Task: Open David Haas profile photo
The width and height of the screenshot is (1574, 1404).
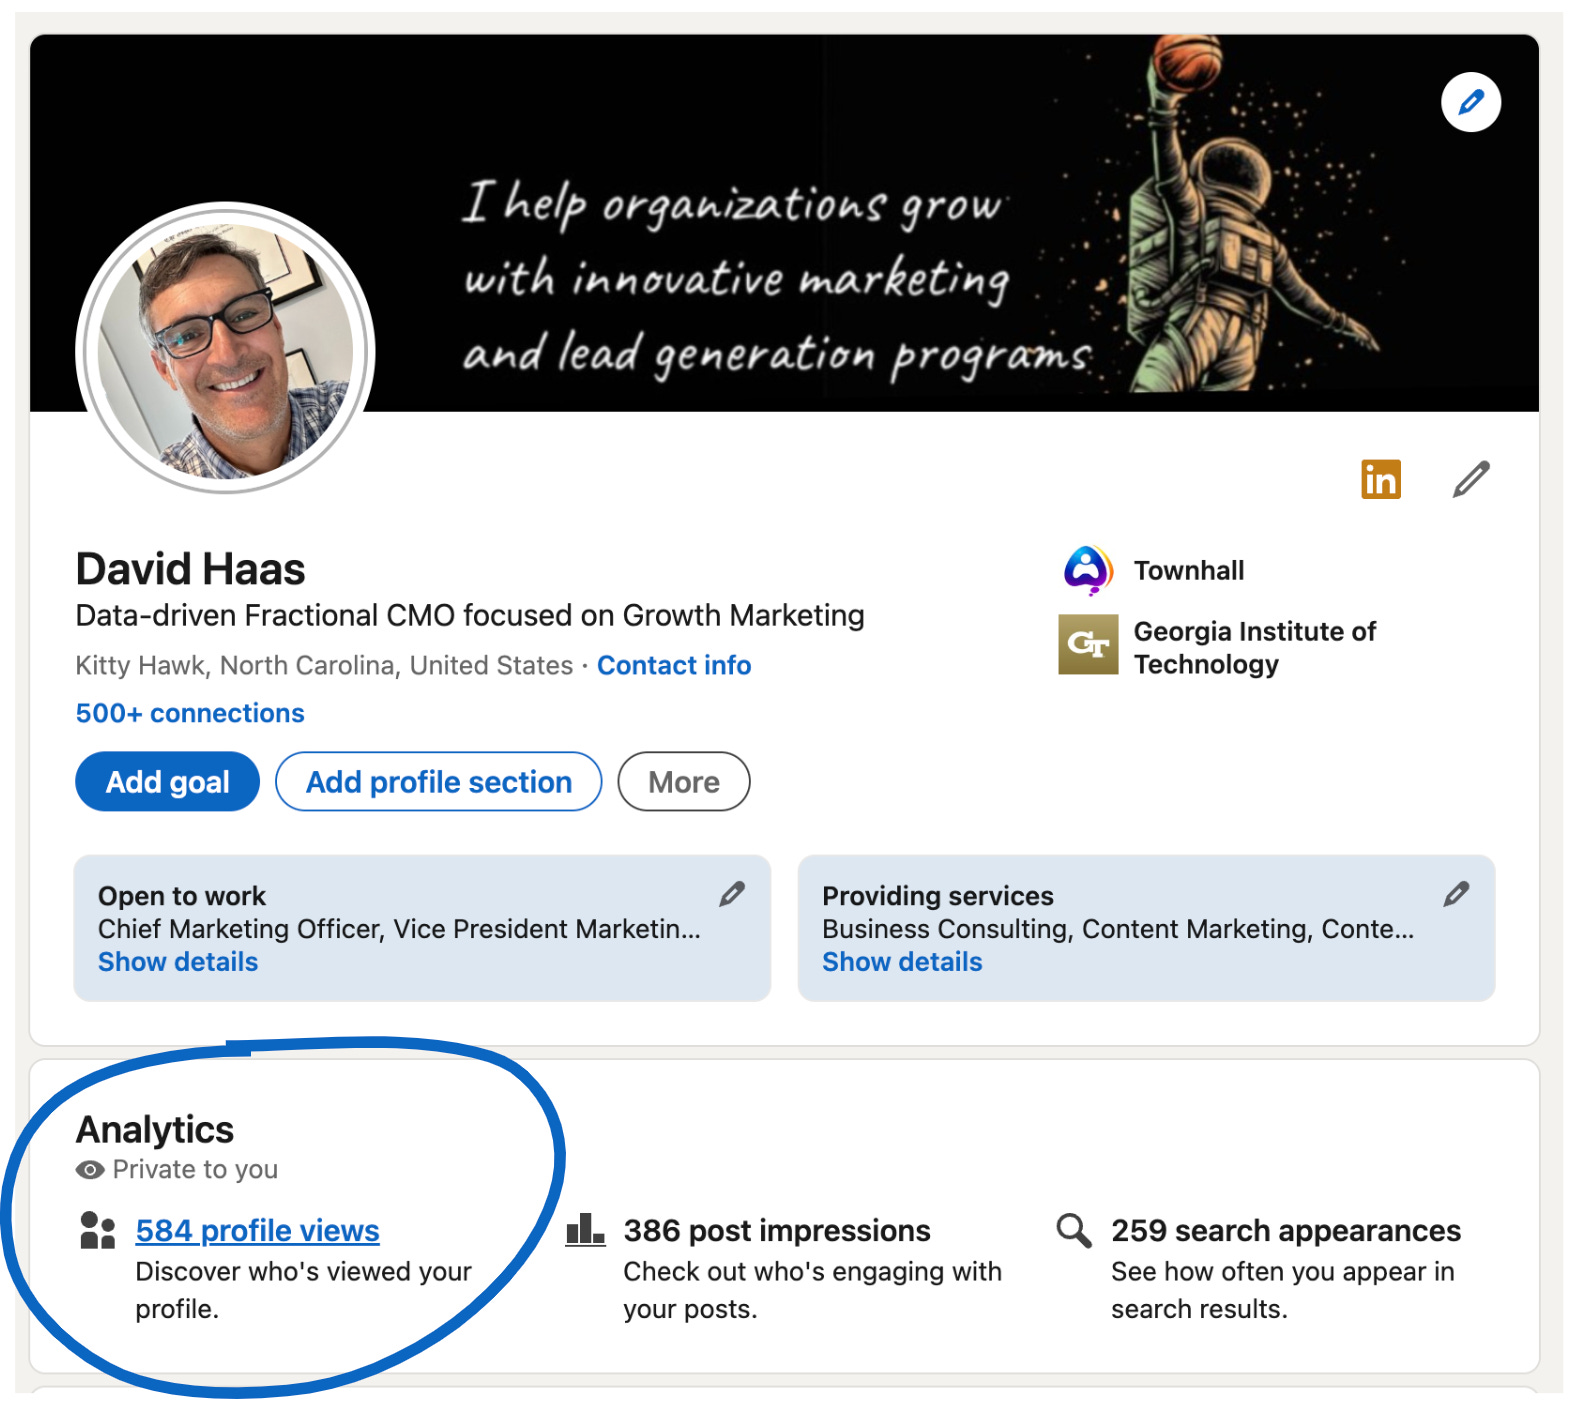Action: [225, 349]
